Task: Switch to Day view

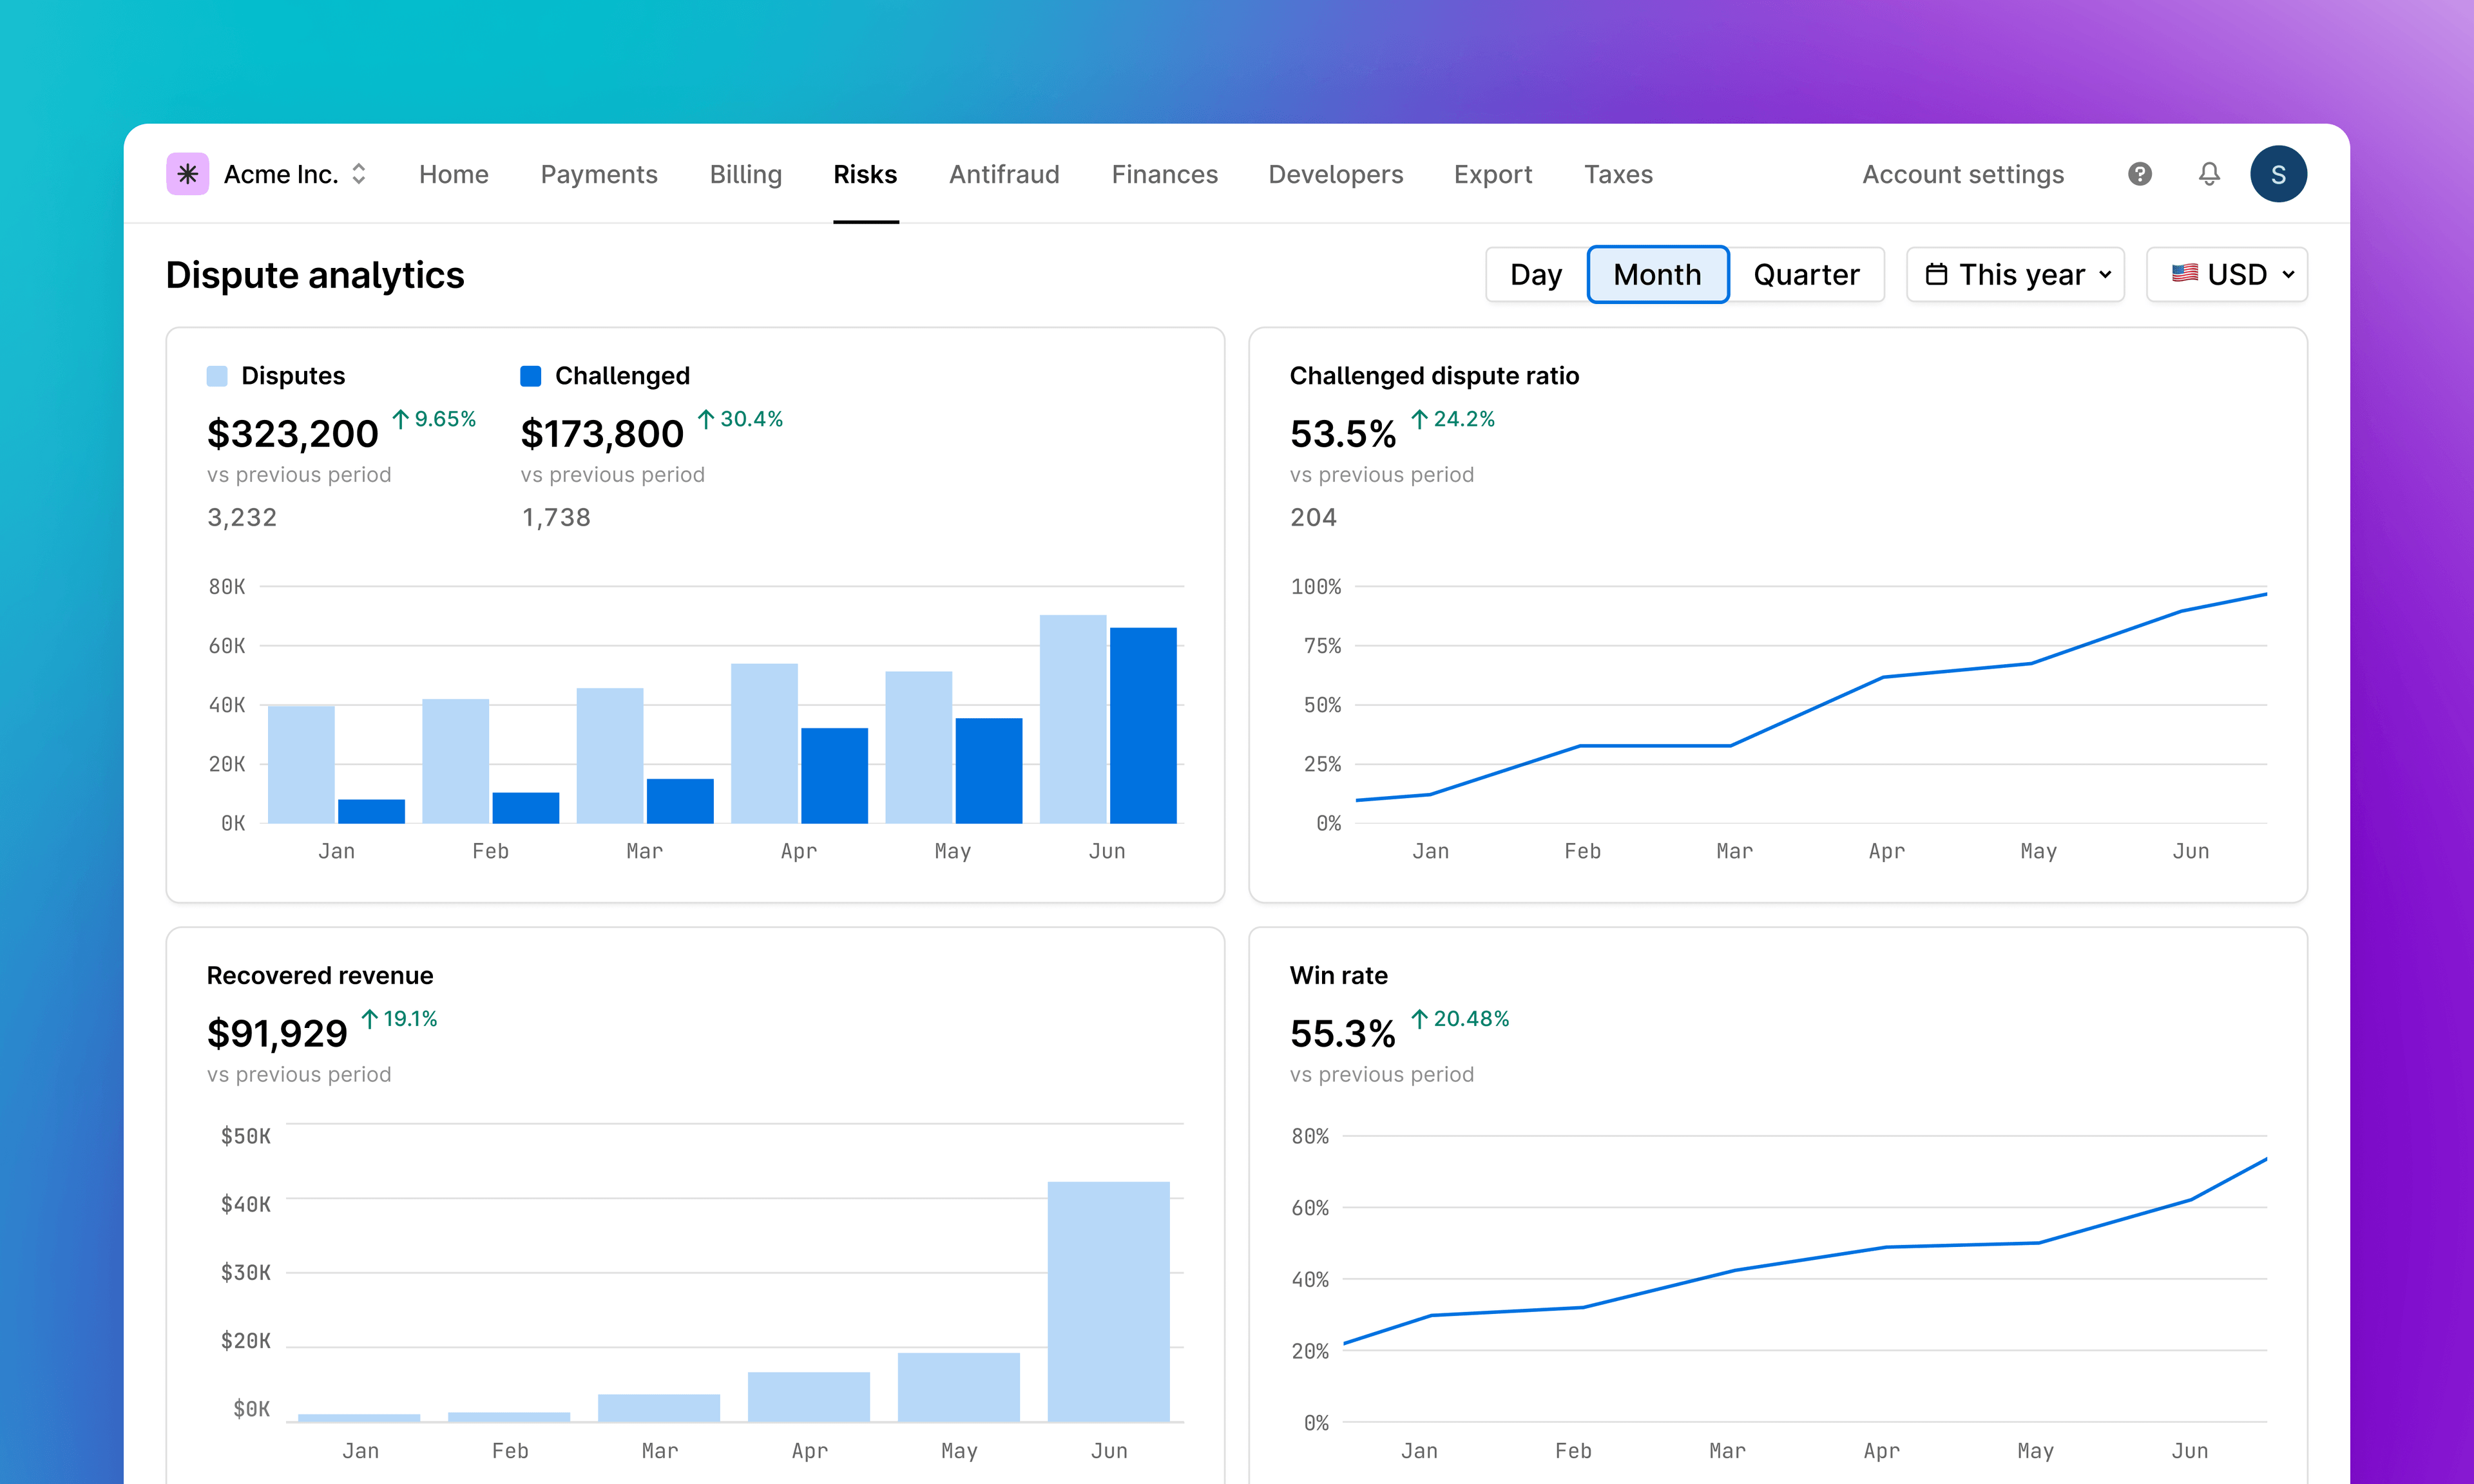Action: (1536, 274)
